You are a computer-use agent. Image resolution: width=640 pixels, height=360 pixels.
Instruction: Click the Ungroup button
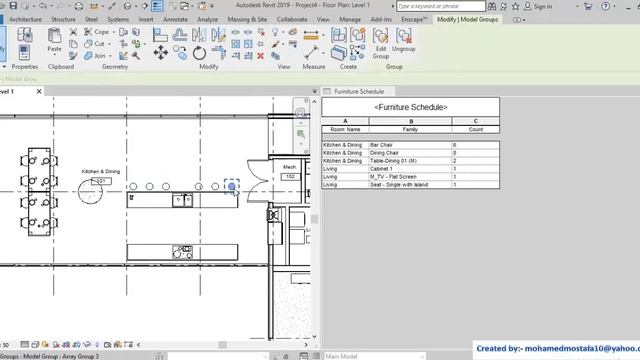pos(403,40)
